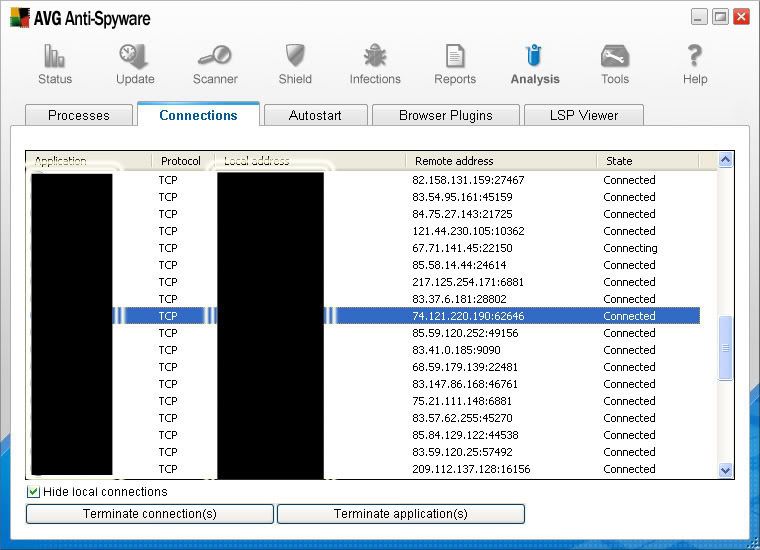
Task: Select row with remote 67.71.141.45:22150
Action: [x=365, y=248]
